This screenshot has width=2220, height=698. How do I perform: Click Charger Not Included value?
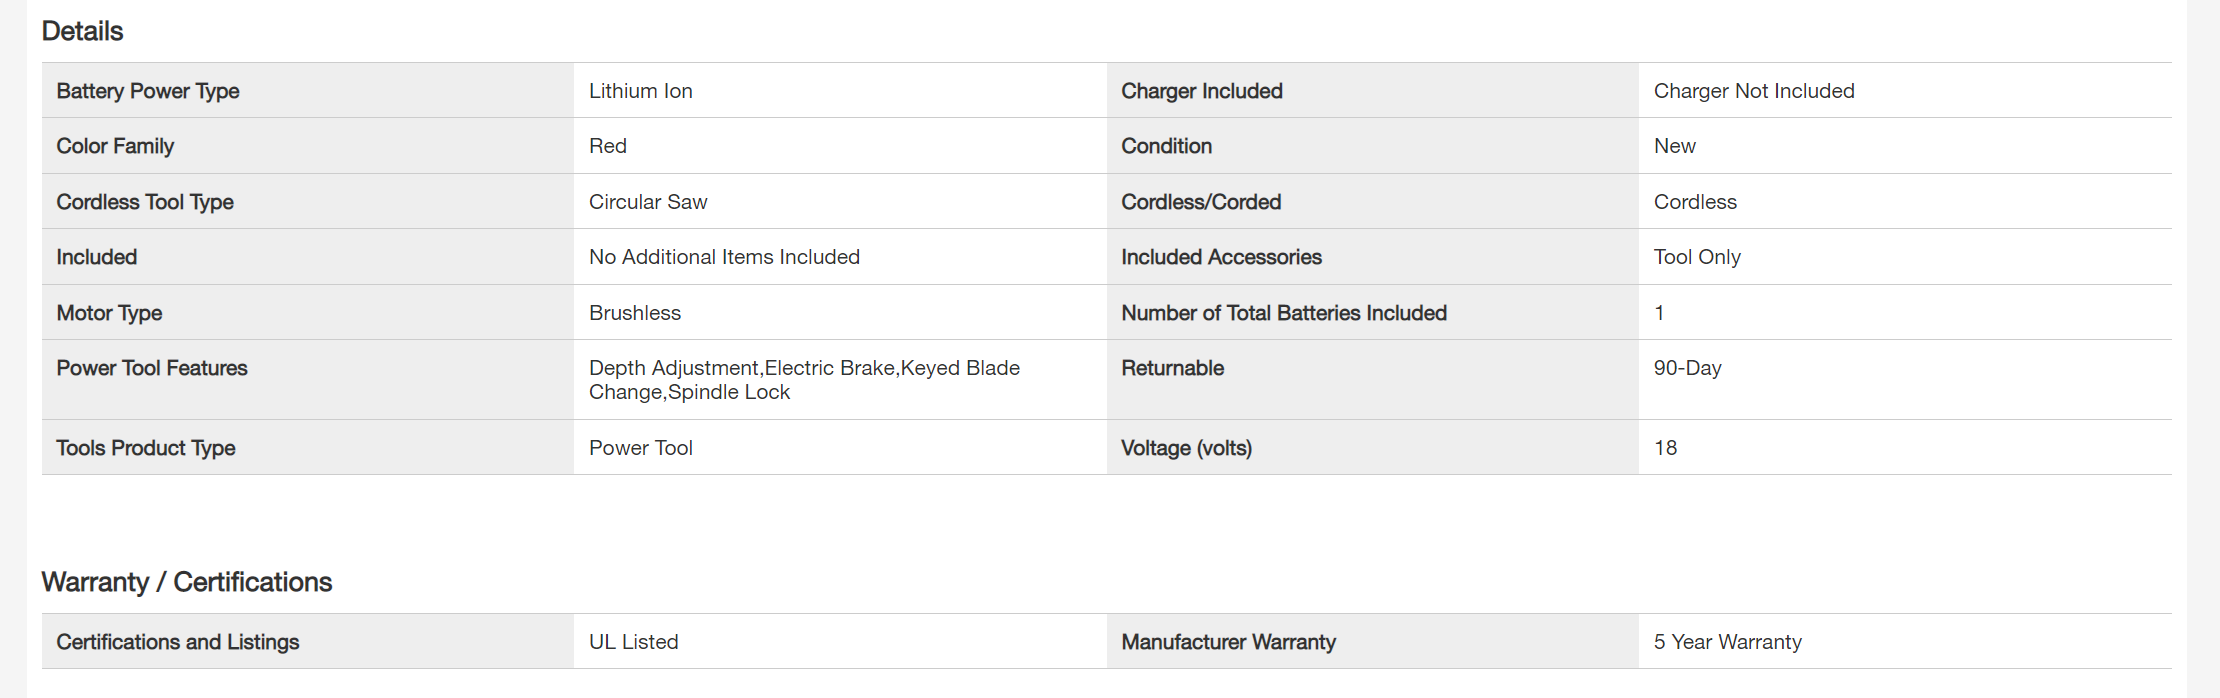(x=1754, y=91)
